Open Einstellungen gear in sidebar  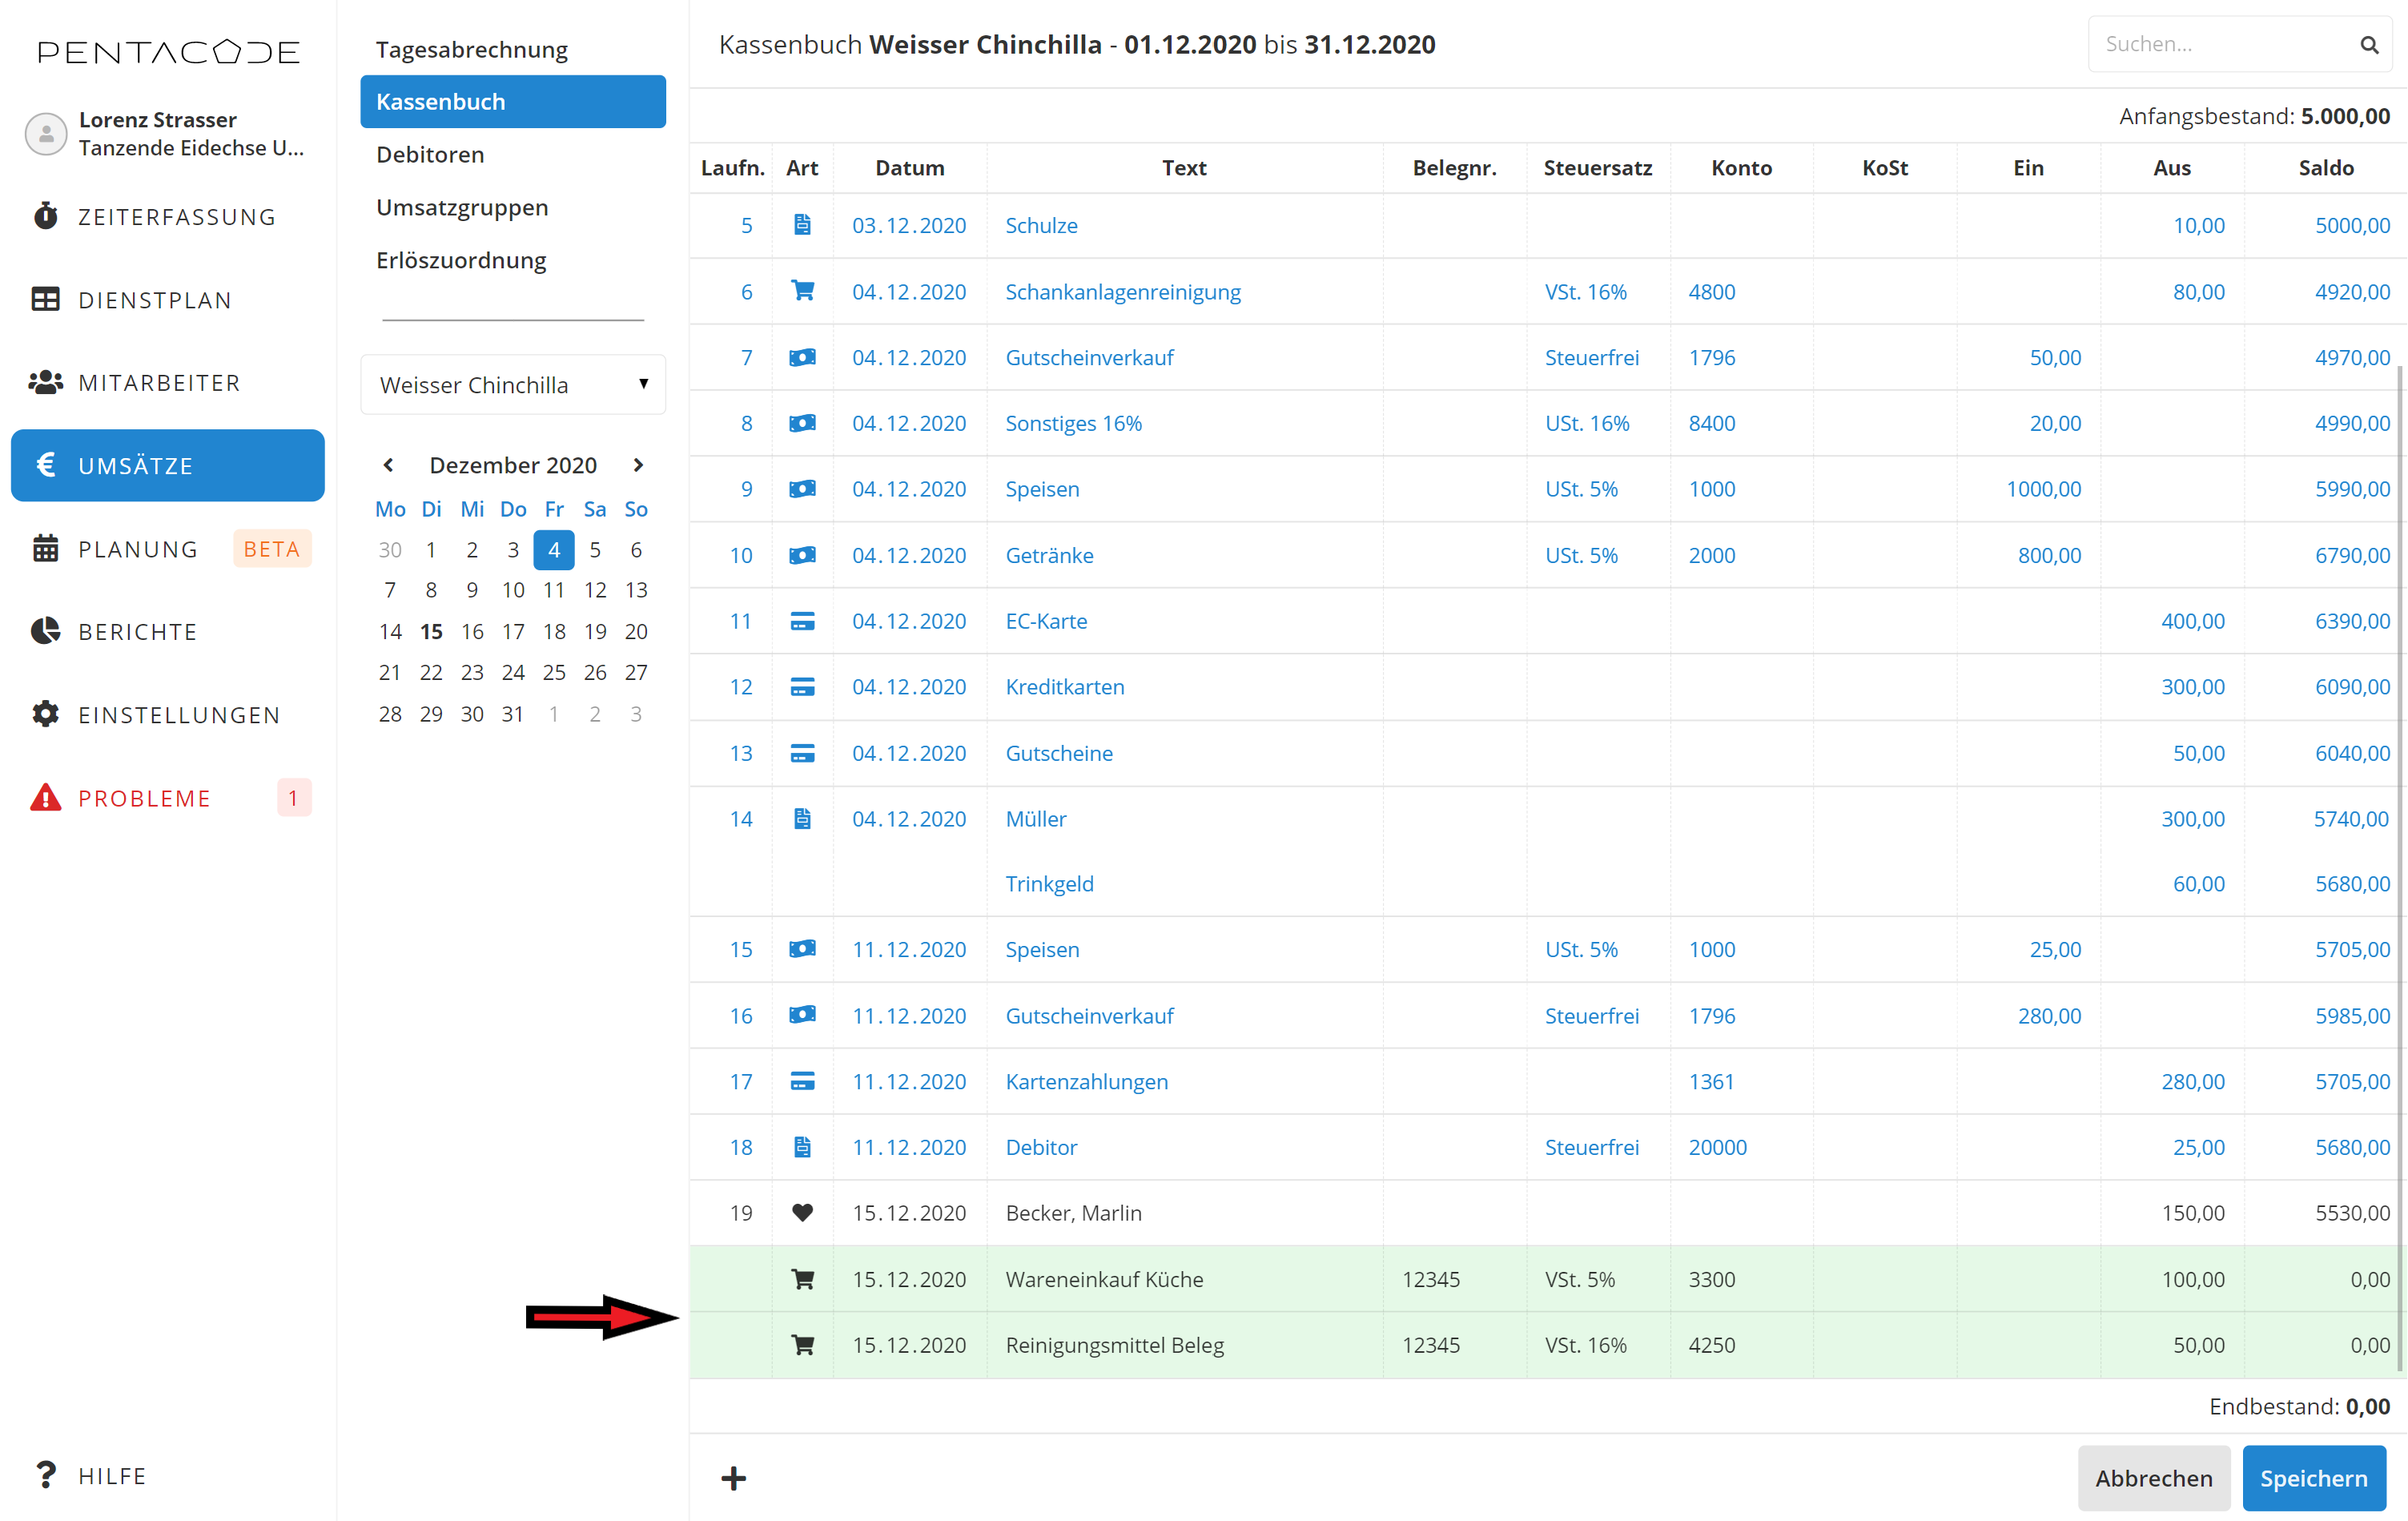pyautogui.click(x=178, y=714)
